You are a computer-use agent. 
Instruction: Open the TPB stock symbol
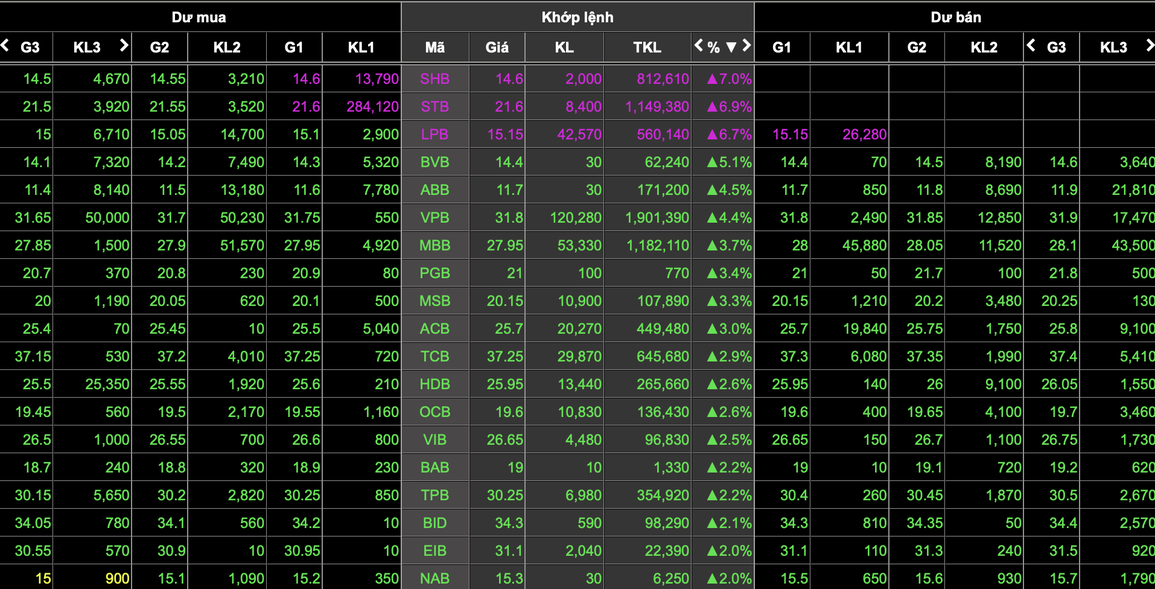435,495
